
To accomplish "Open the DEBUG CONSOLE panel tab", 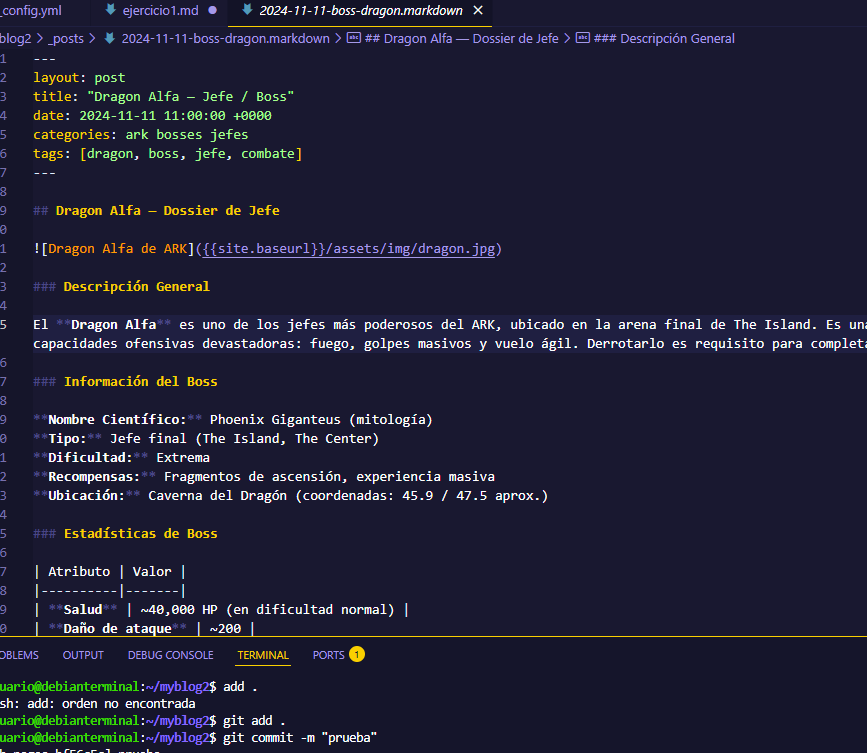I will point(170,656).
